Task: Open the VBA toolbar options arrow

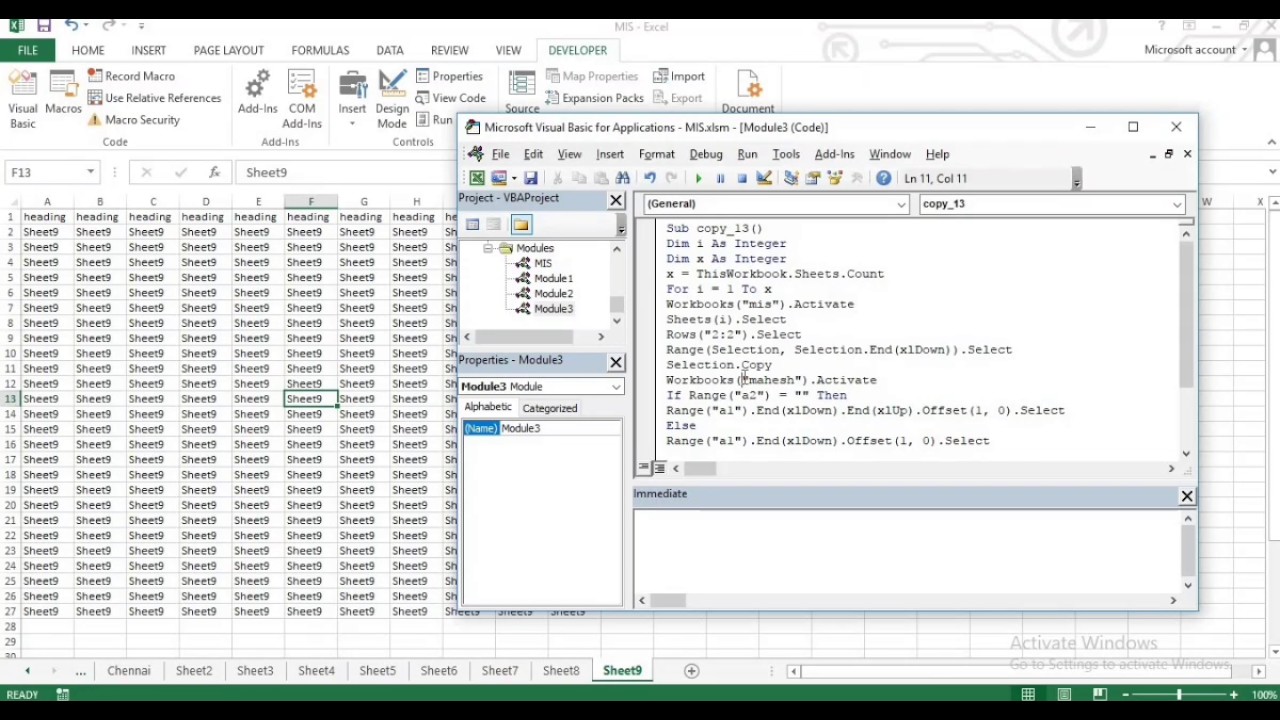Action: point(1076,180)
